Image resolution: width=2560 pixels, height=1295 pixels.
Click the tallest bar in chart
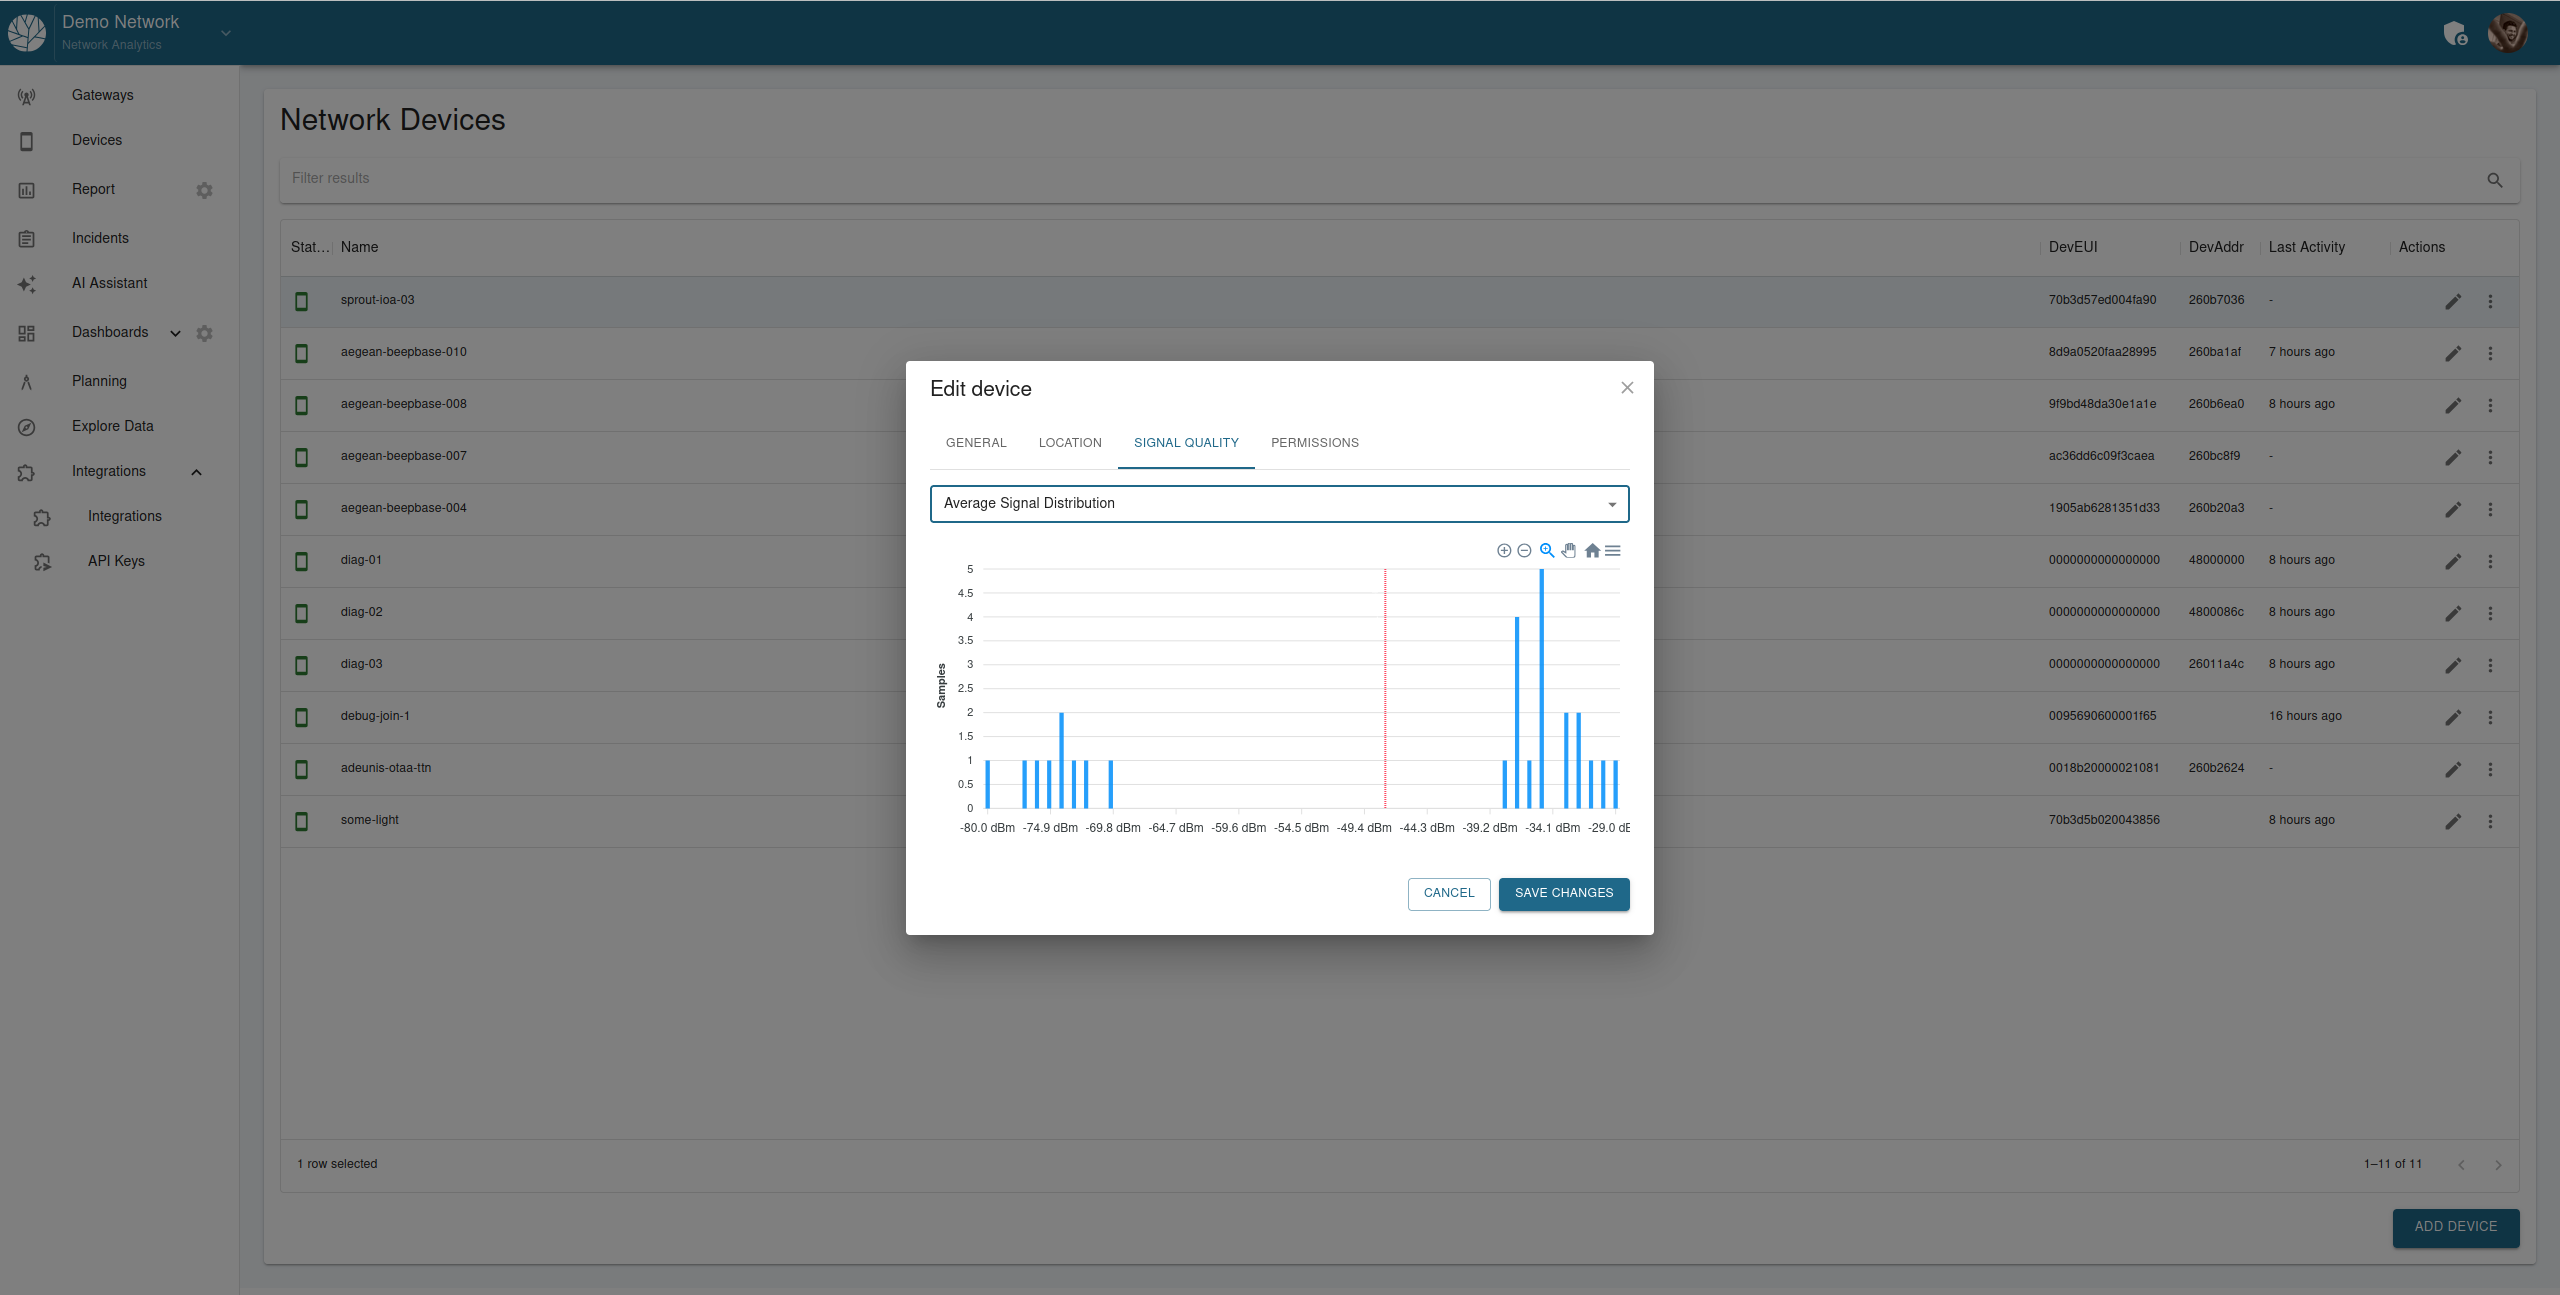pos(1541,690)
